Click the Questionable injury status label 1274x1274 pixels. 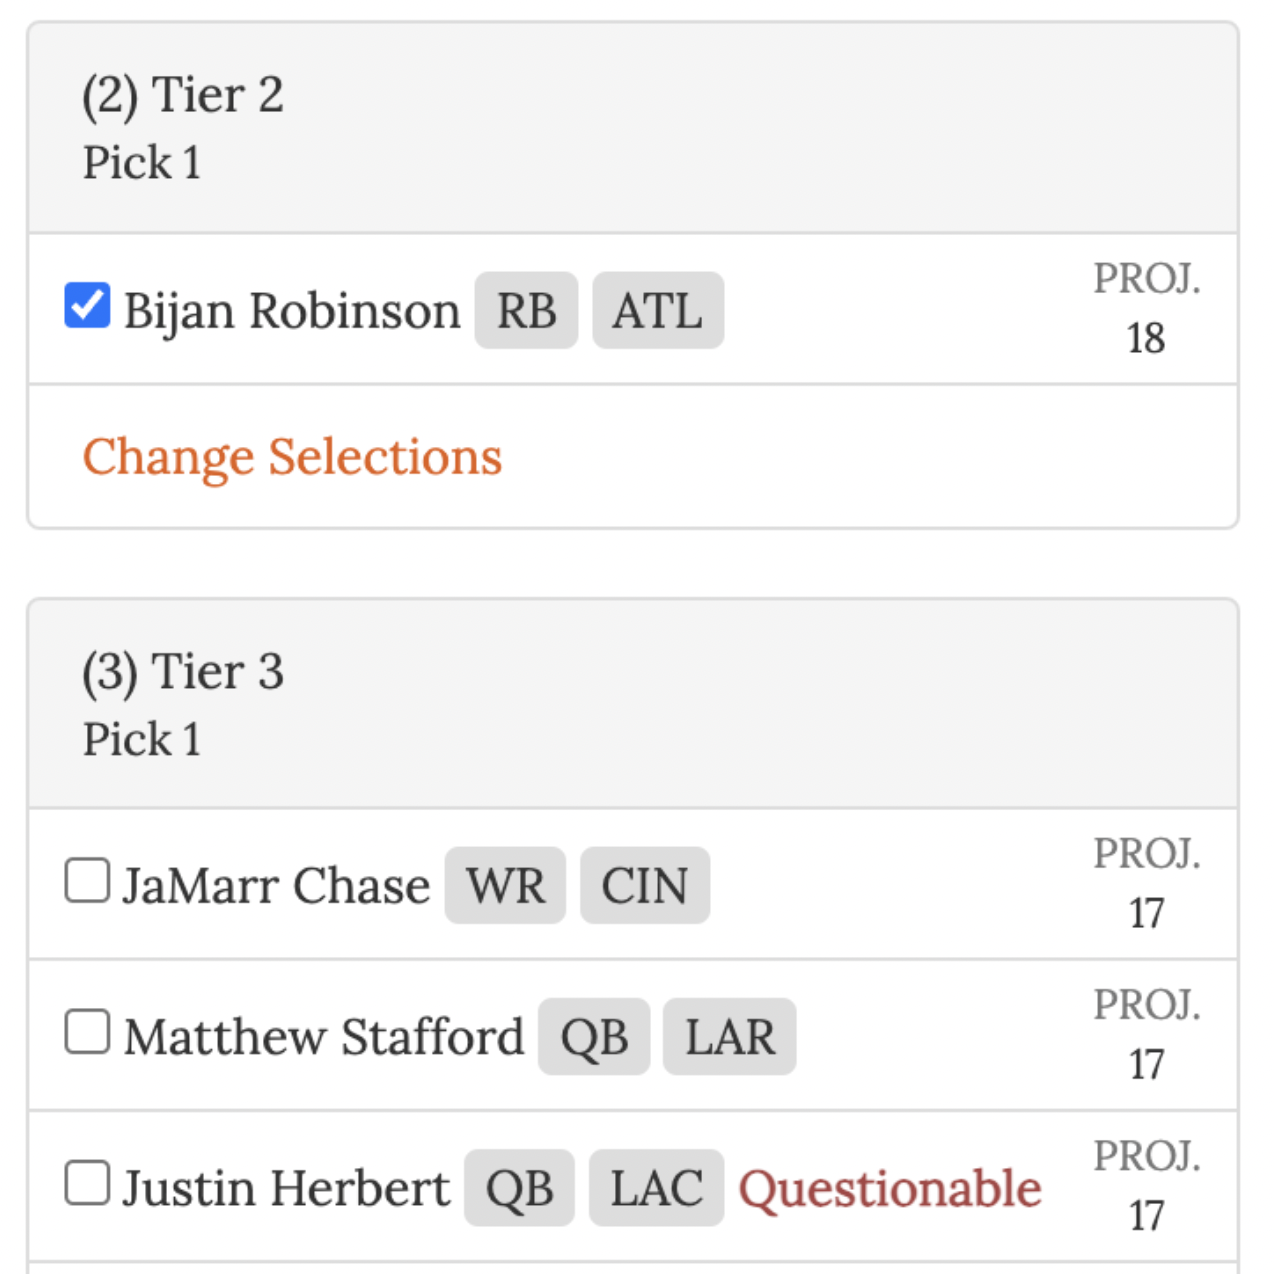(890, 1188)
